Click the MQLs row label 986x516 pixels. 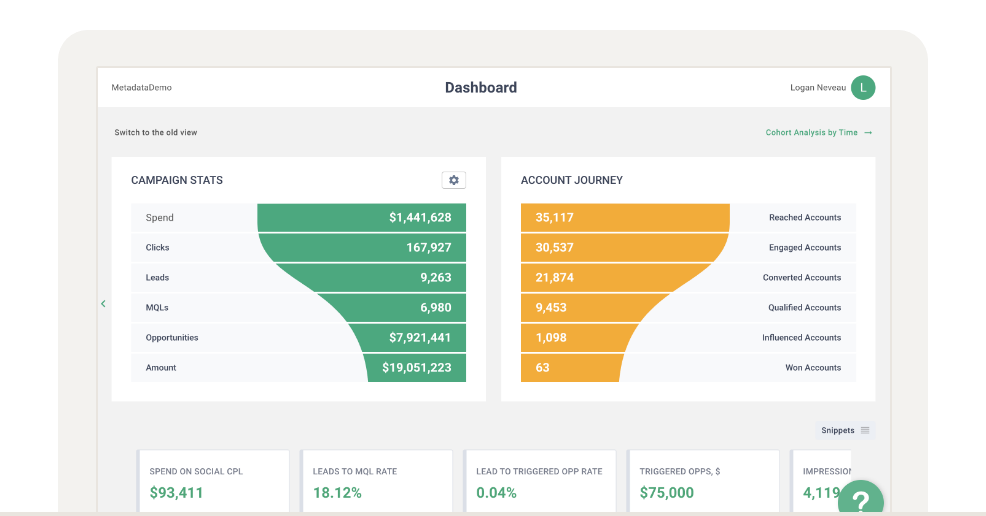tap(157, 307)
